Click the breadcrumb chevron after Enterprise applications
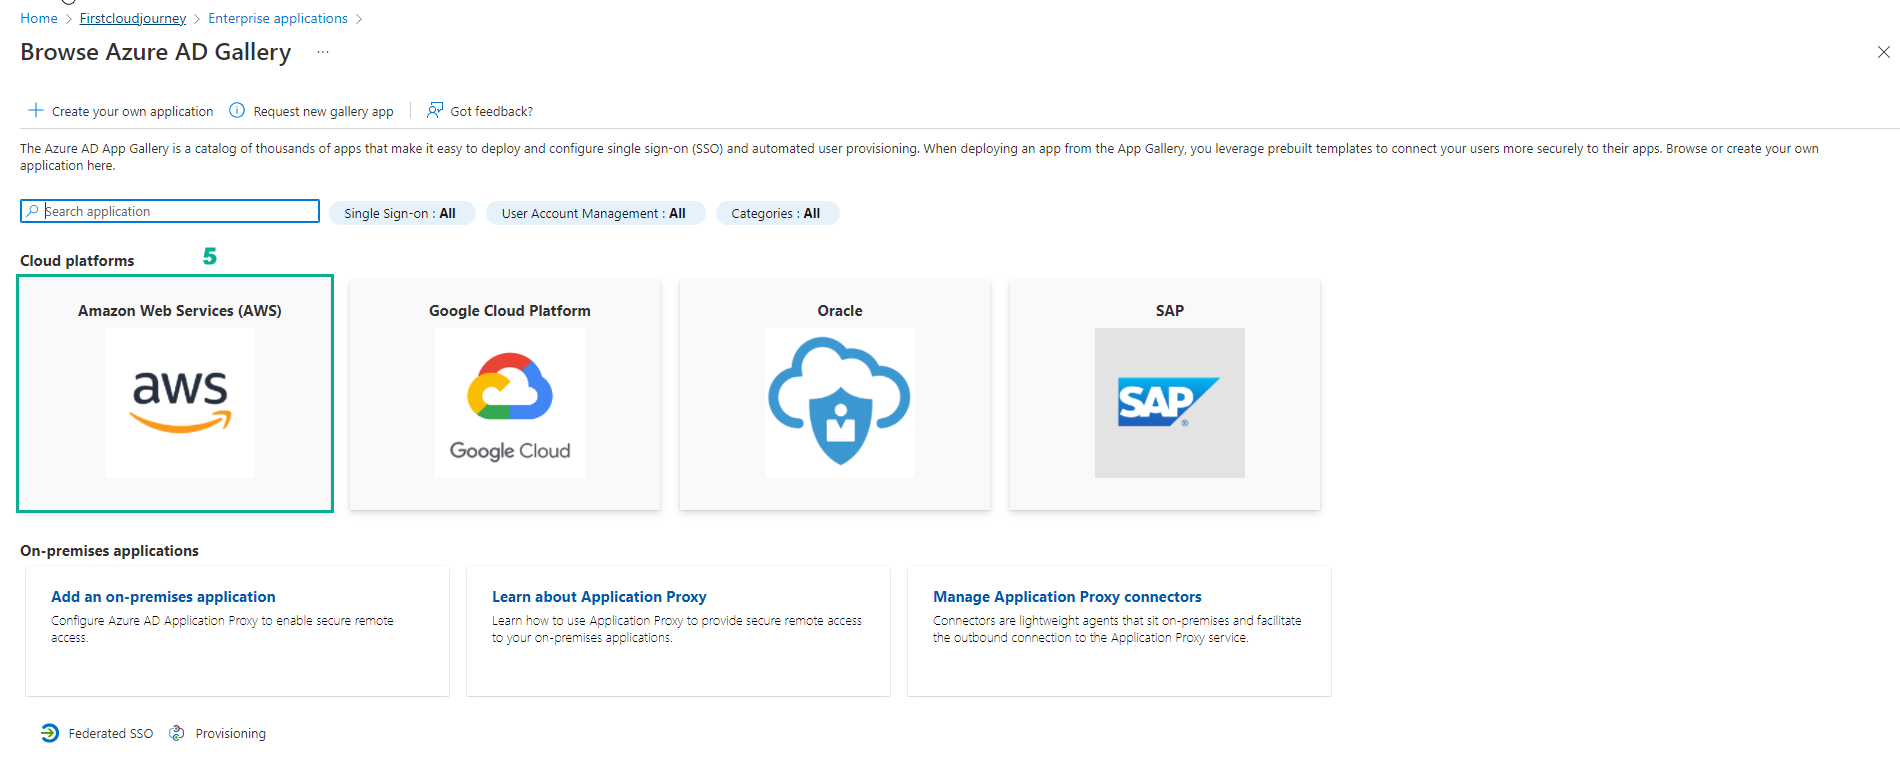This screenshot has width=1900, height=772. pyautogui.click(x=359, y=19)
